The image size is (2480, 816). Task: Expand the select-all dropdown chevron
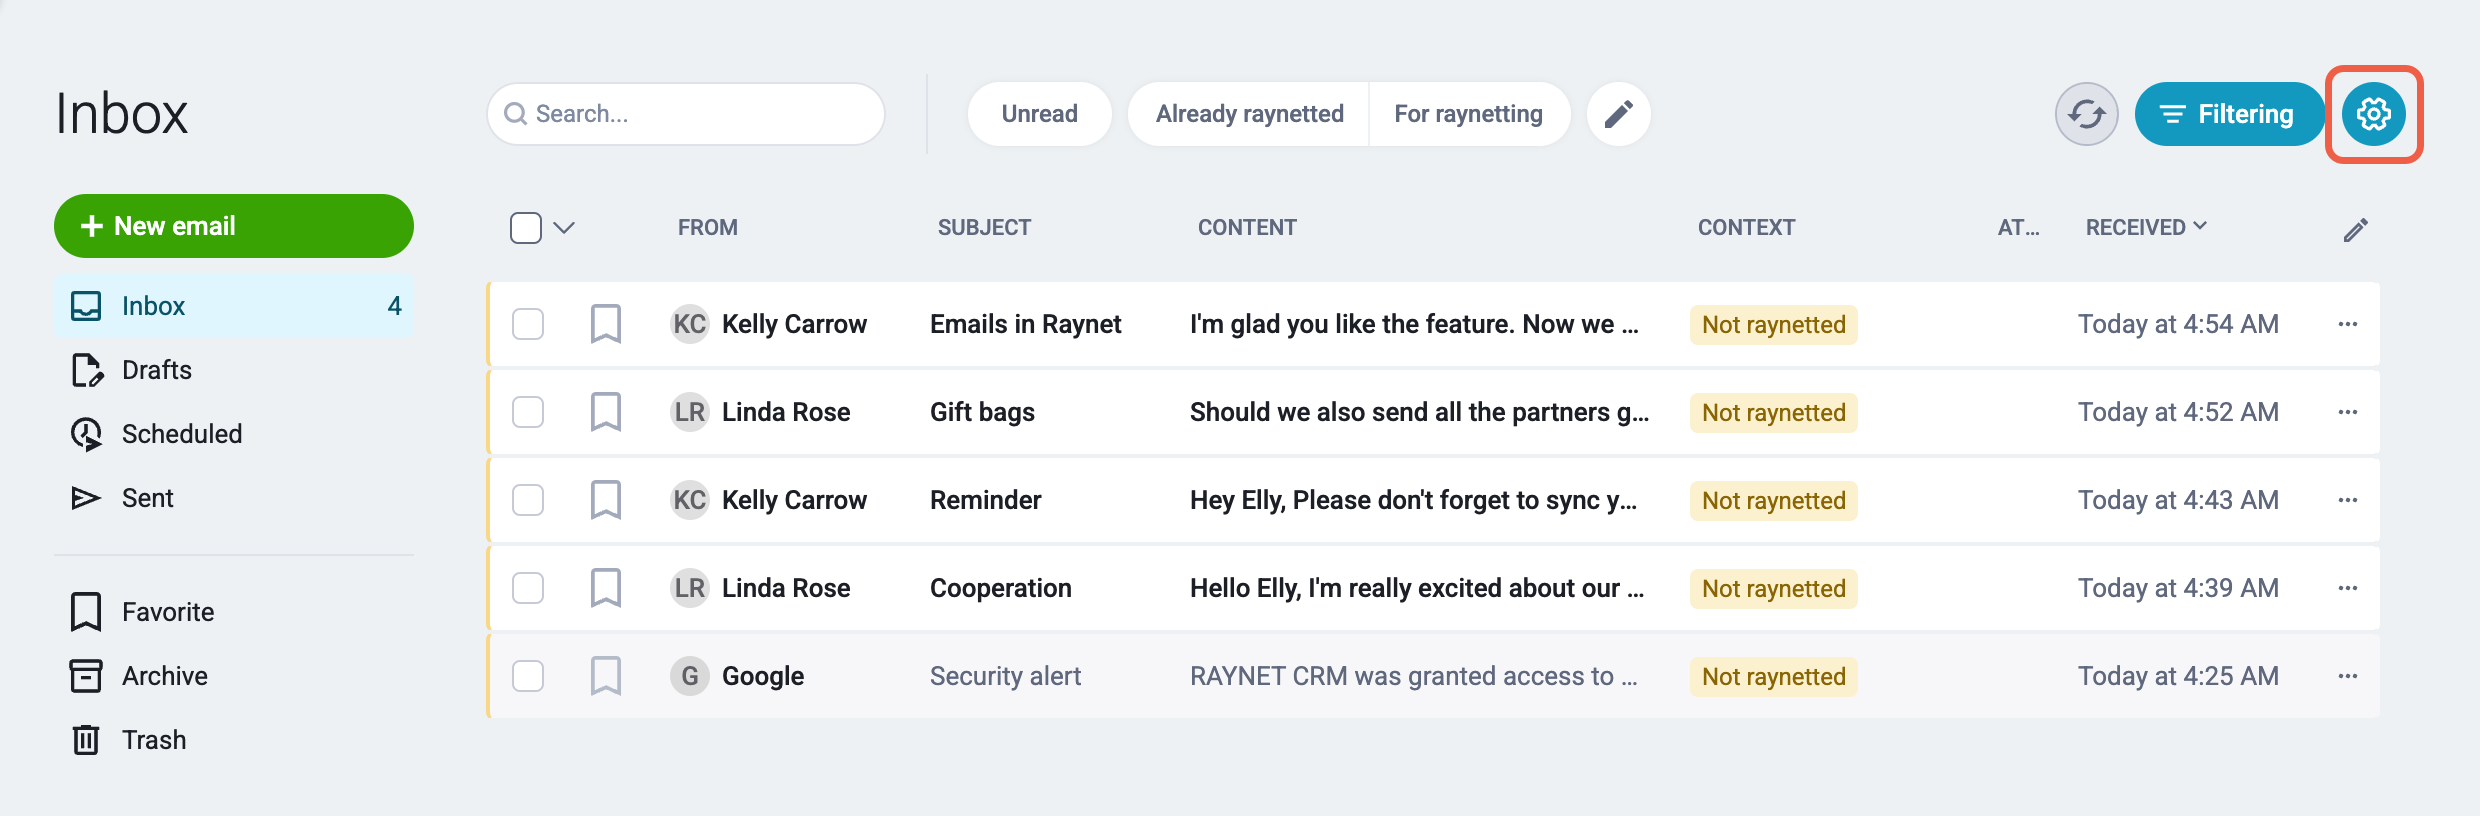point(564,228)
